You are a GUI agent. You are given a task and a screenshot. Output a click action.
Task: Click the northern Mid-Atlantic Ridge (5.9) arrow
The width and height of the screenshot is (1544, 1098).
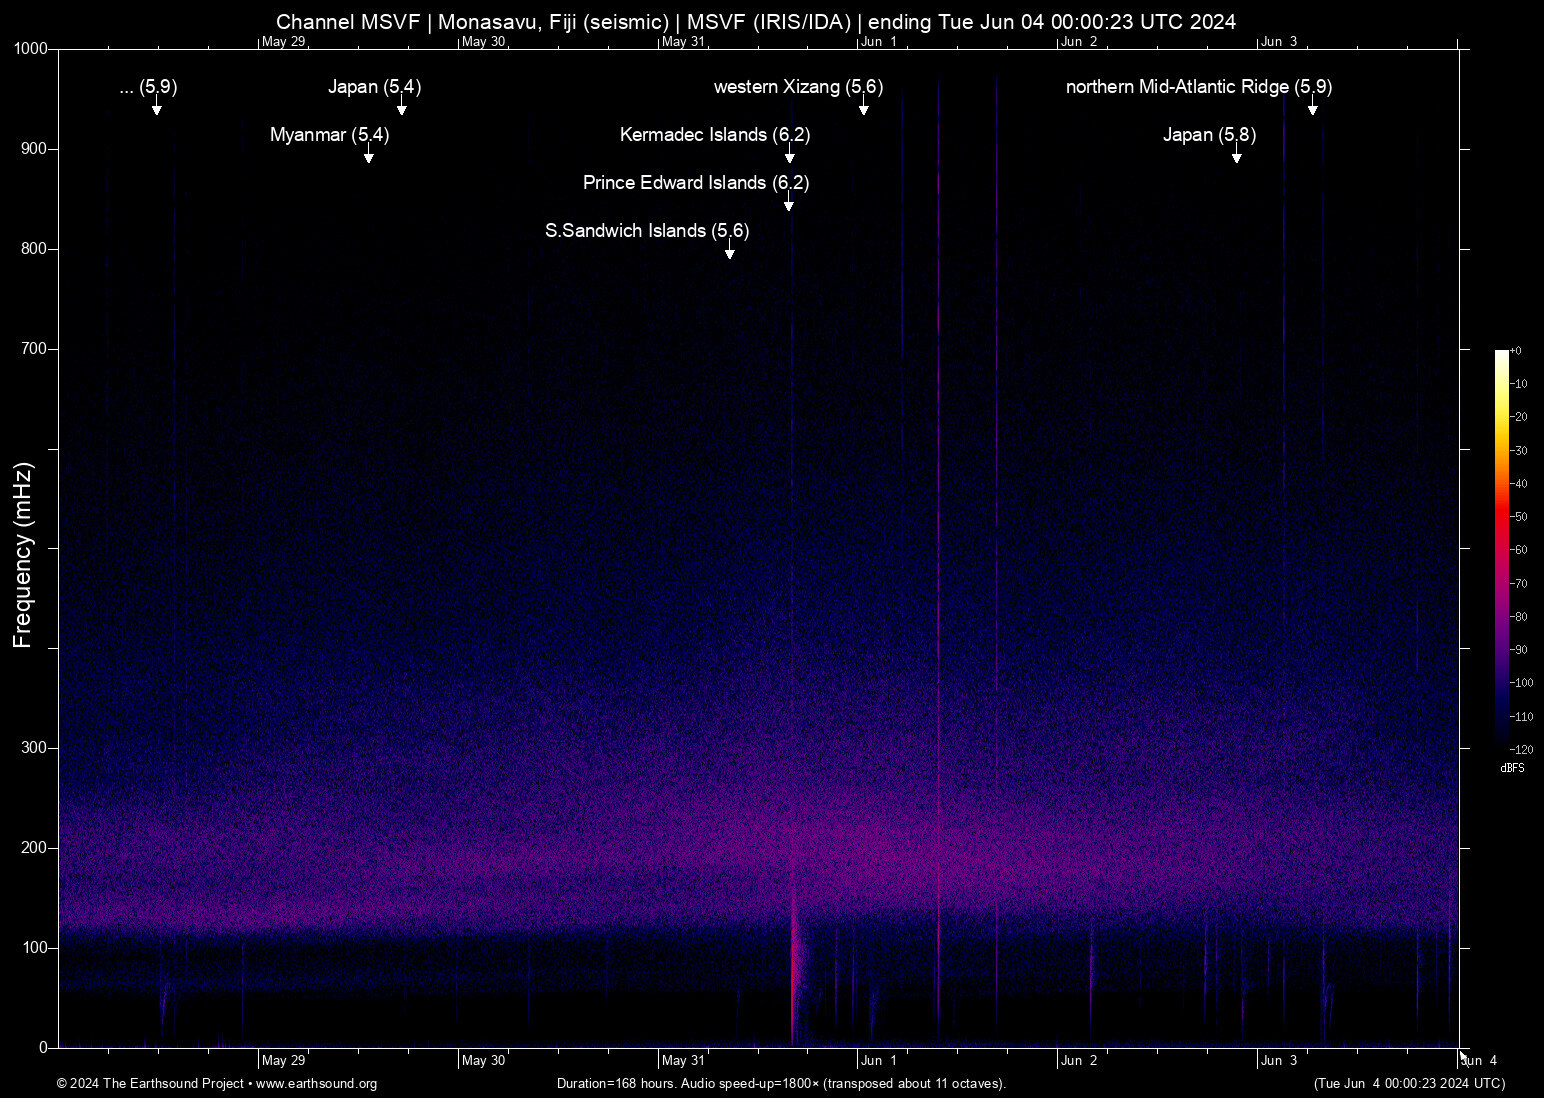(x=1313, y=110)
